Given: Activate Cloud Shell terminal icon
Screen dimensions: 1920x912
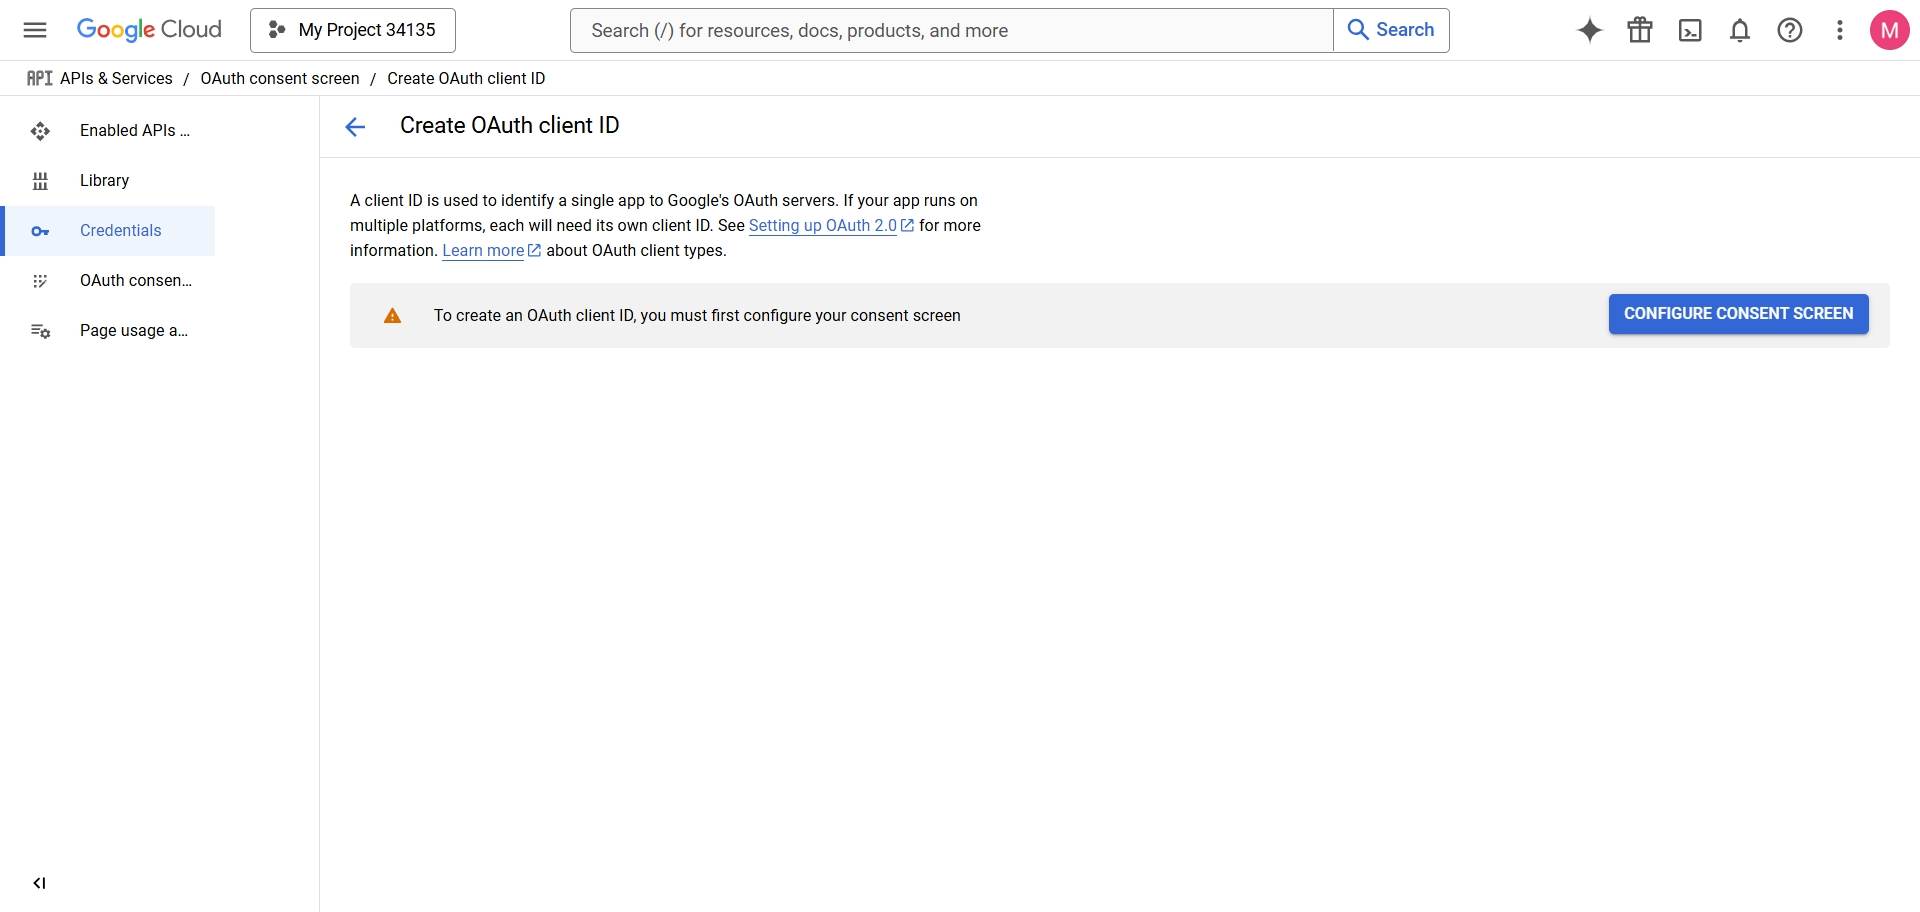Looking at the screenshot, I should pos(1690,30).
